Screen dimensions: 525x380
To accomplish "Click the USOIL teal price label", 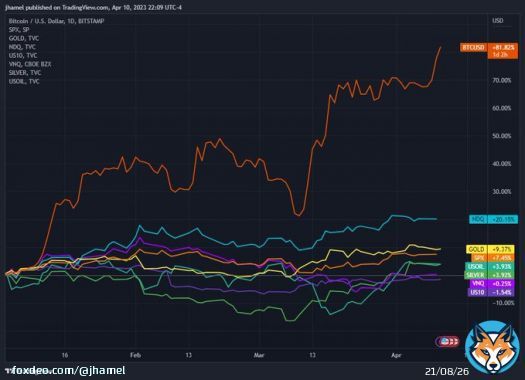I will 490,267.
